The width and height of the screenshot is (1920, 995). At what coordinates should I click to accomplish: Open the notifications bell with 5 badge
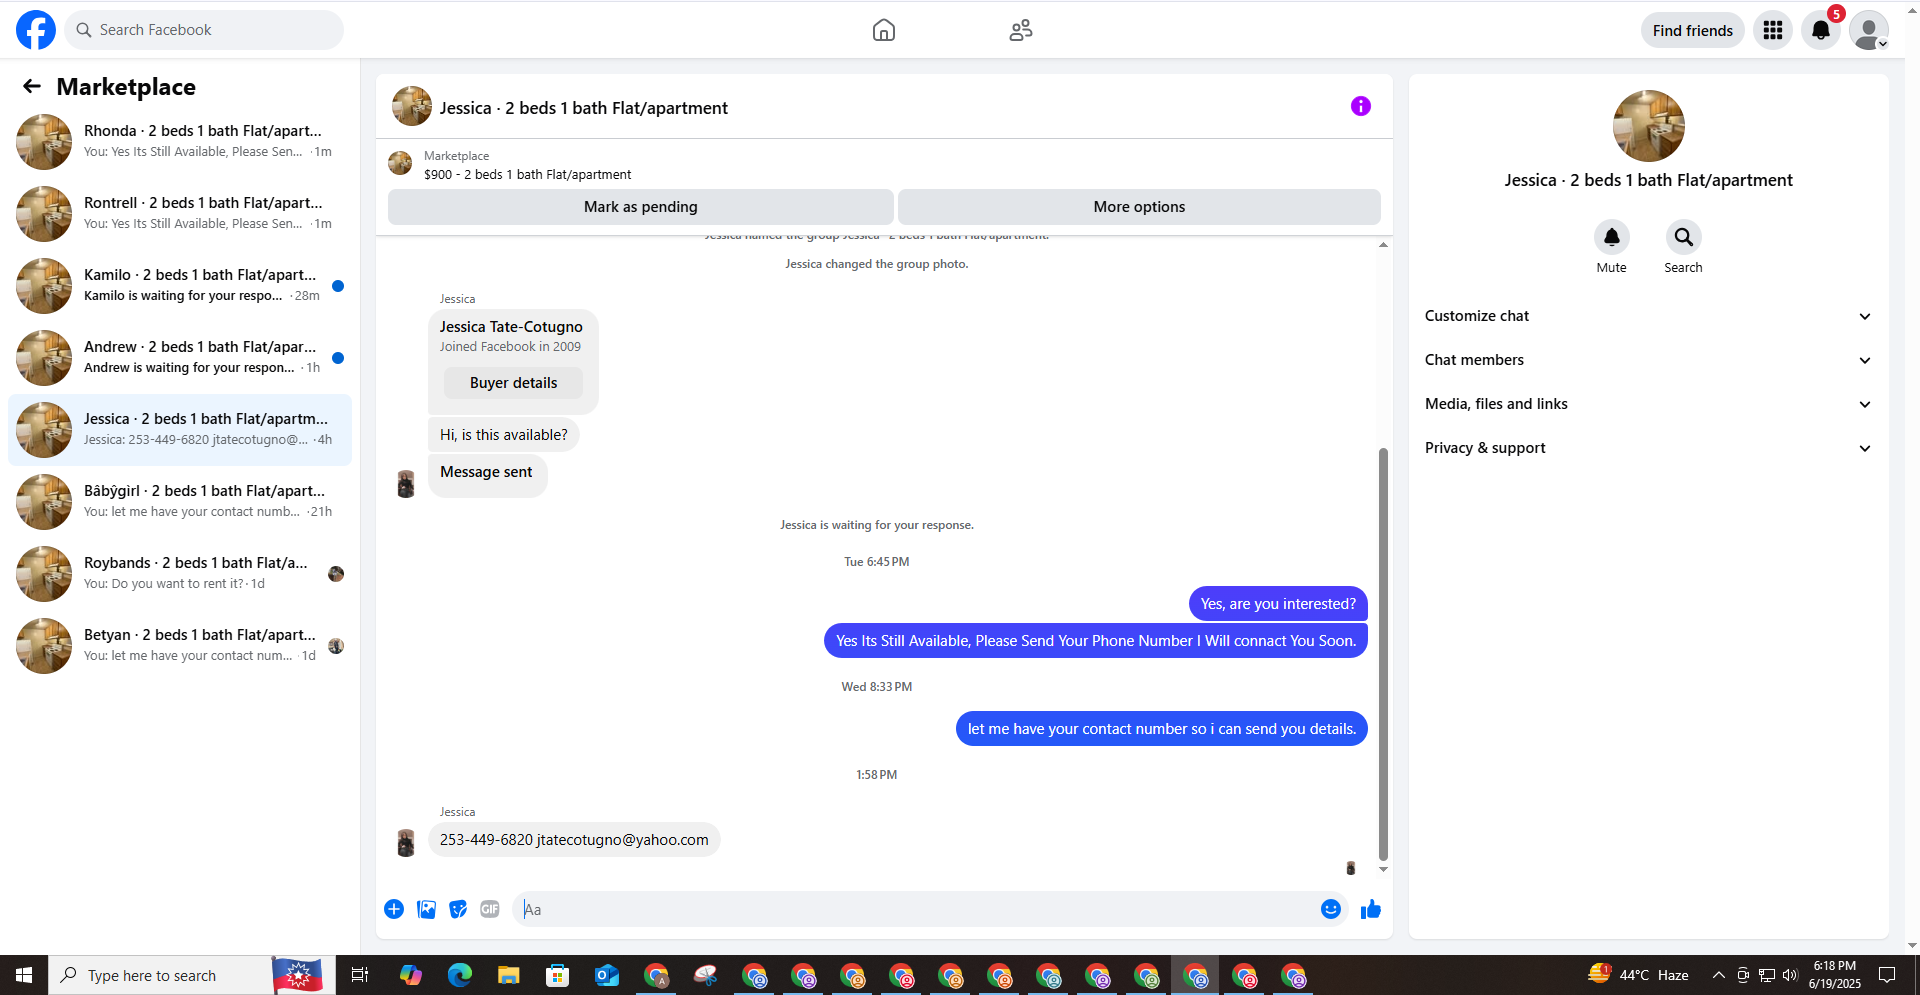coord(1821,30)
